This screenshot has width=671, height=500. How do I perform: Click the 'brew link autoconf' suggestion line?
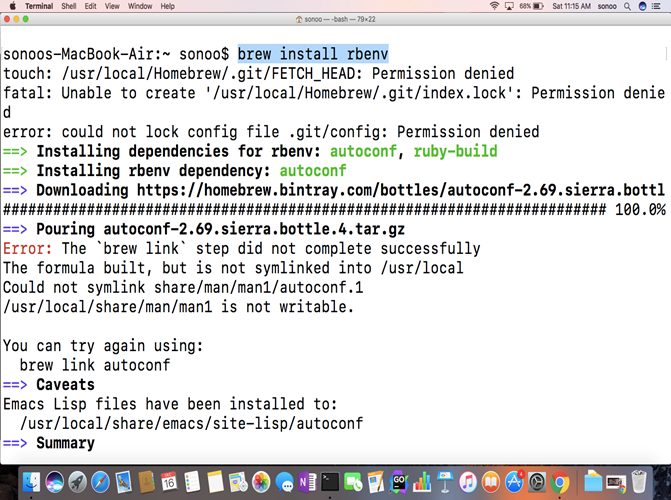click(x=95, y=365)
